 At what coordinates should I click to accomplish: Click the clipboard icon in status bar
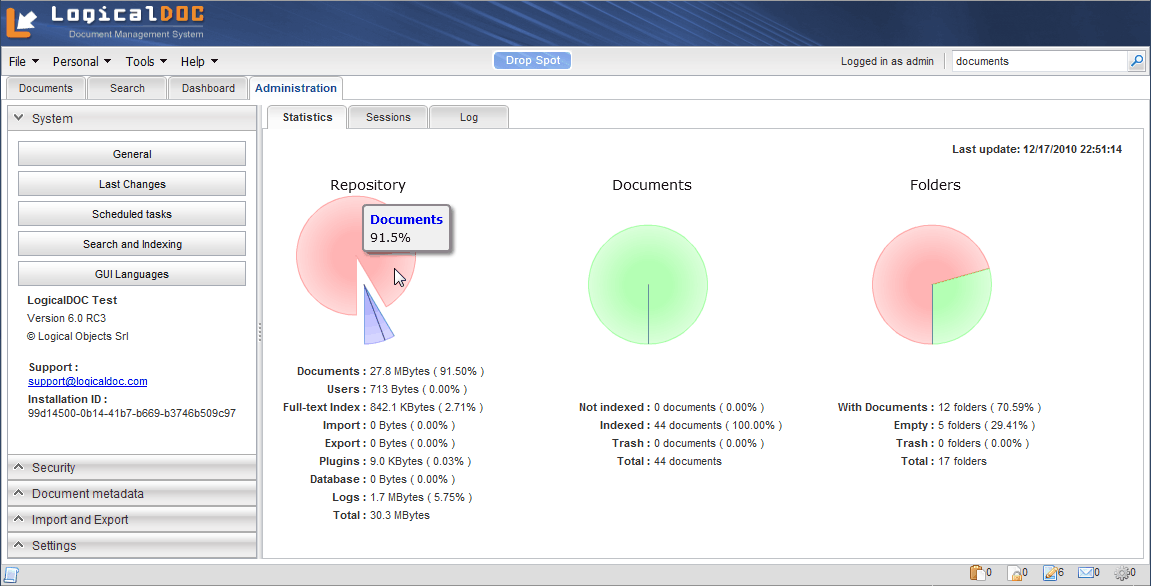pyautogui.click(x=977, y=573)
